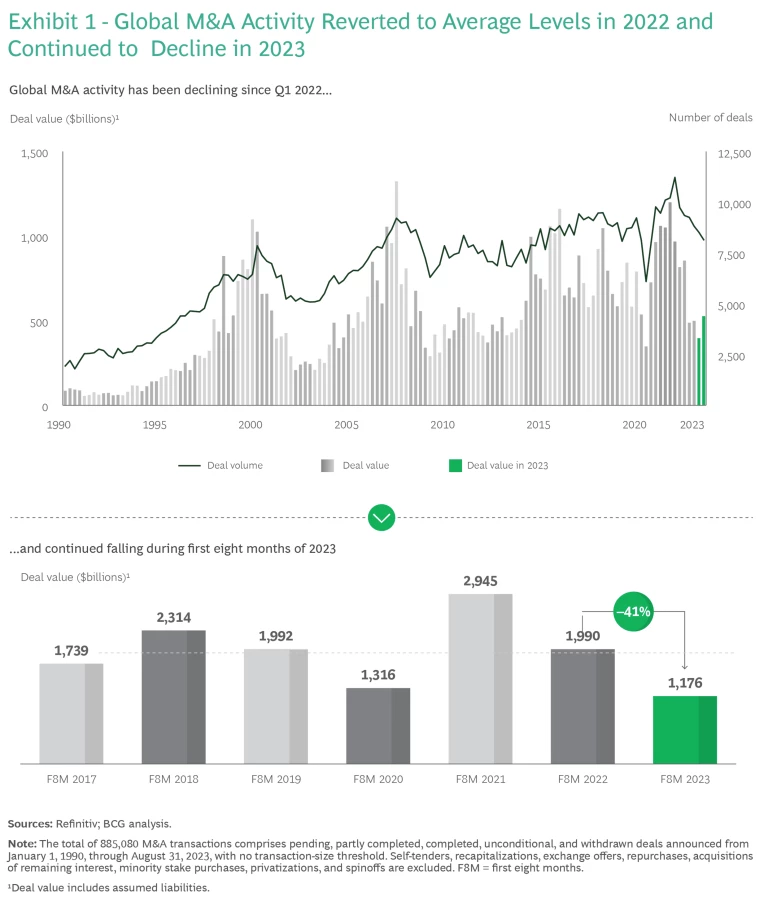Select the F8M 2020 bar

pyautogui.click(x=378, y=725)
